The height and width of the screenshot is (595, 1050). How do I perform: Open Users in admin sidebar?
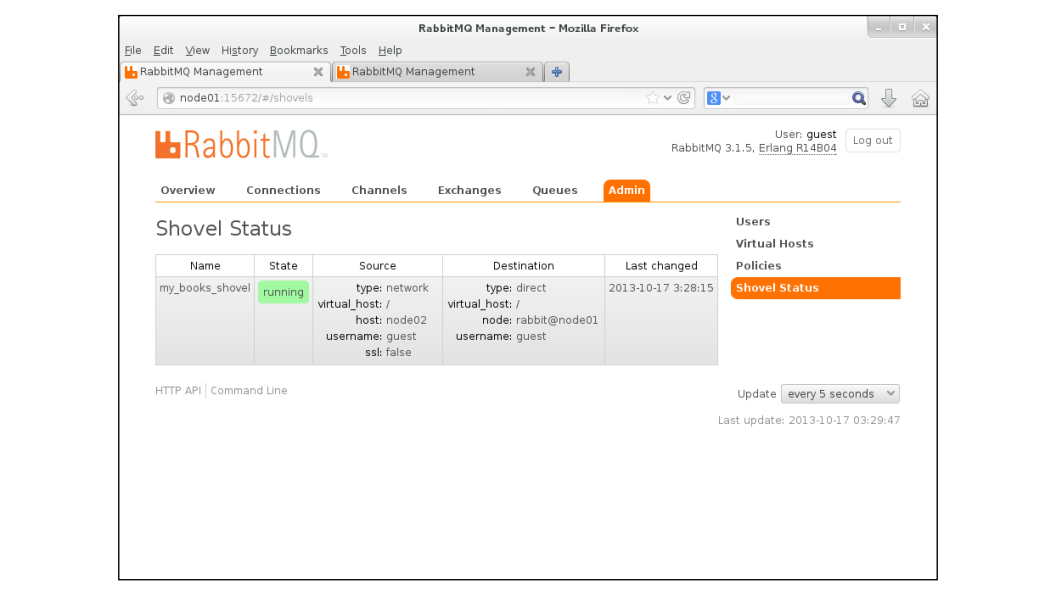point(753,222)
